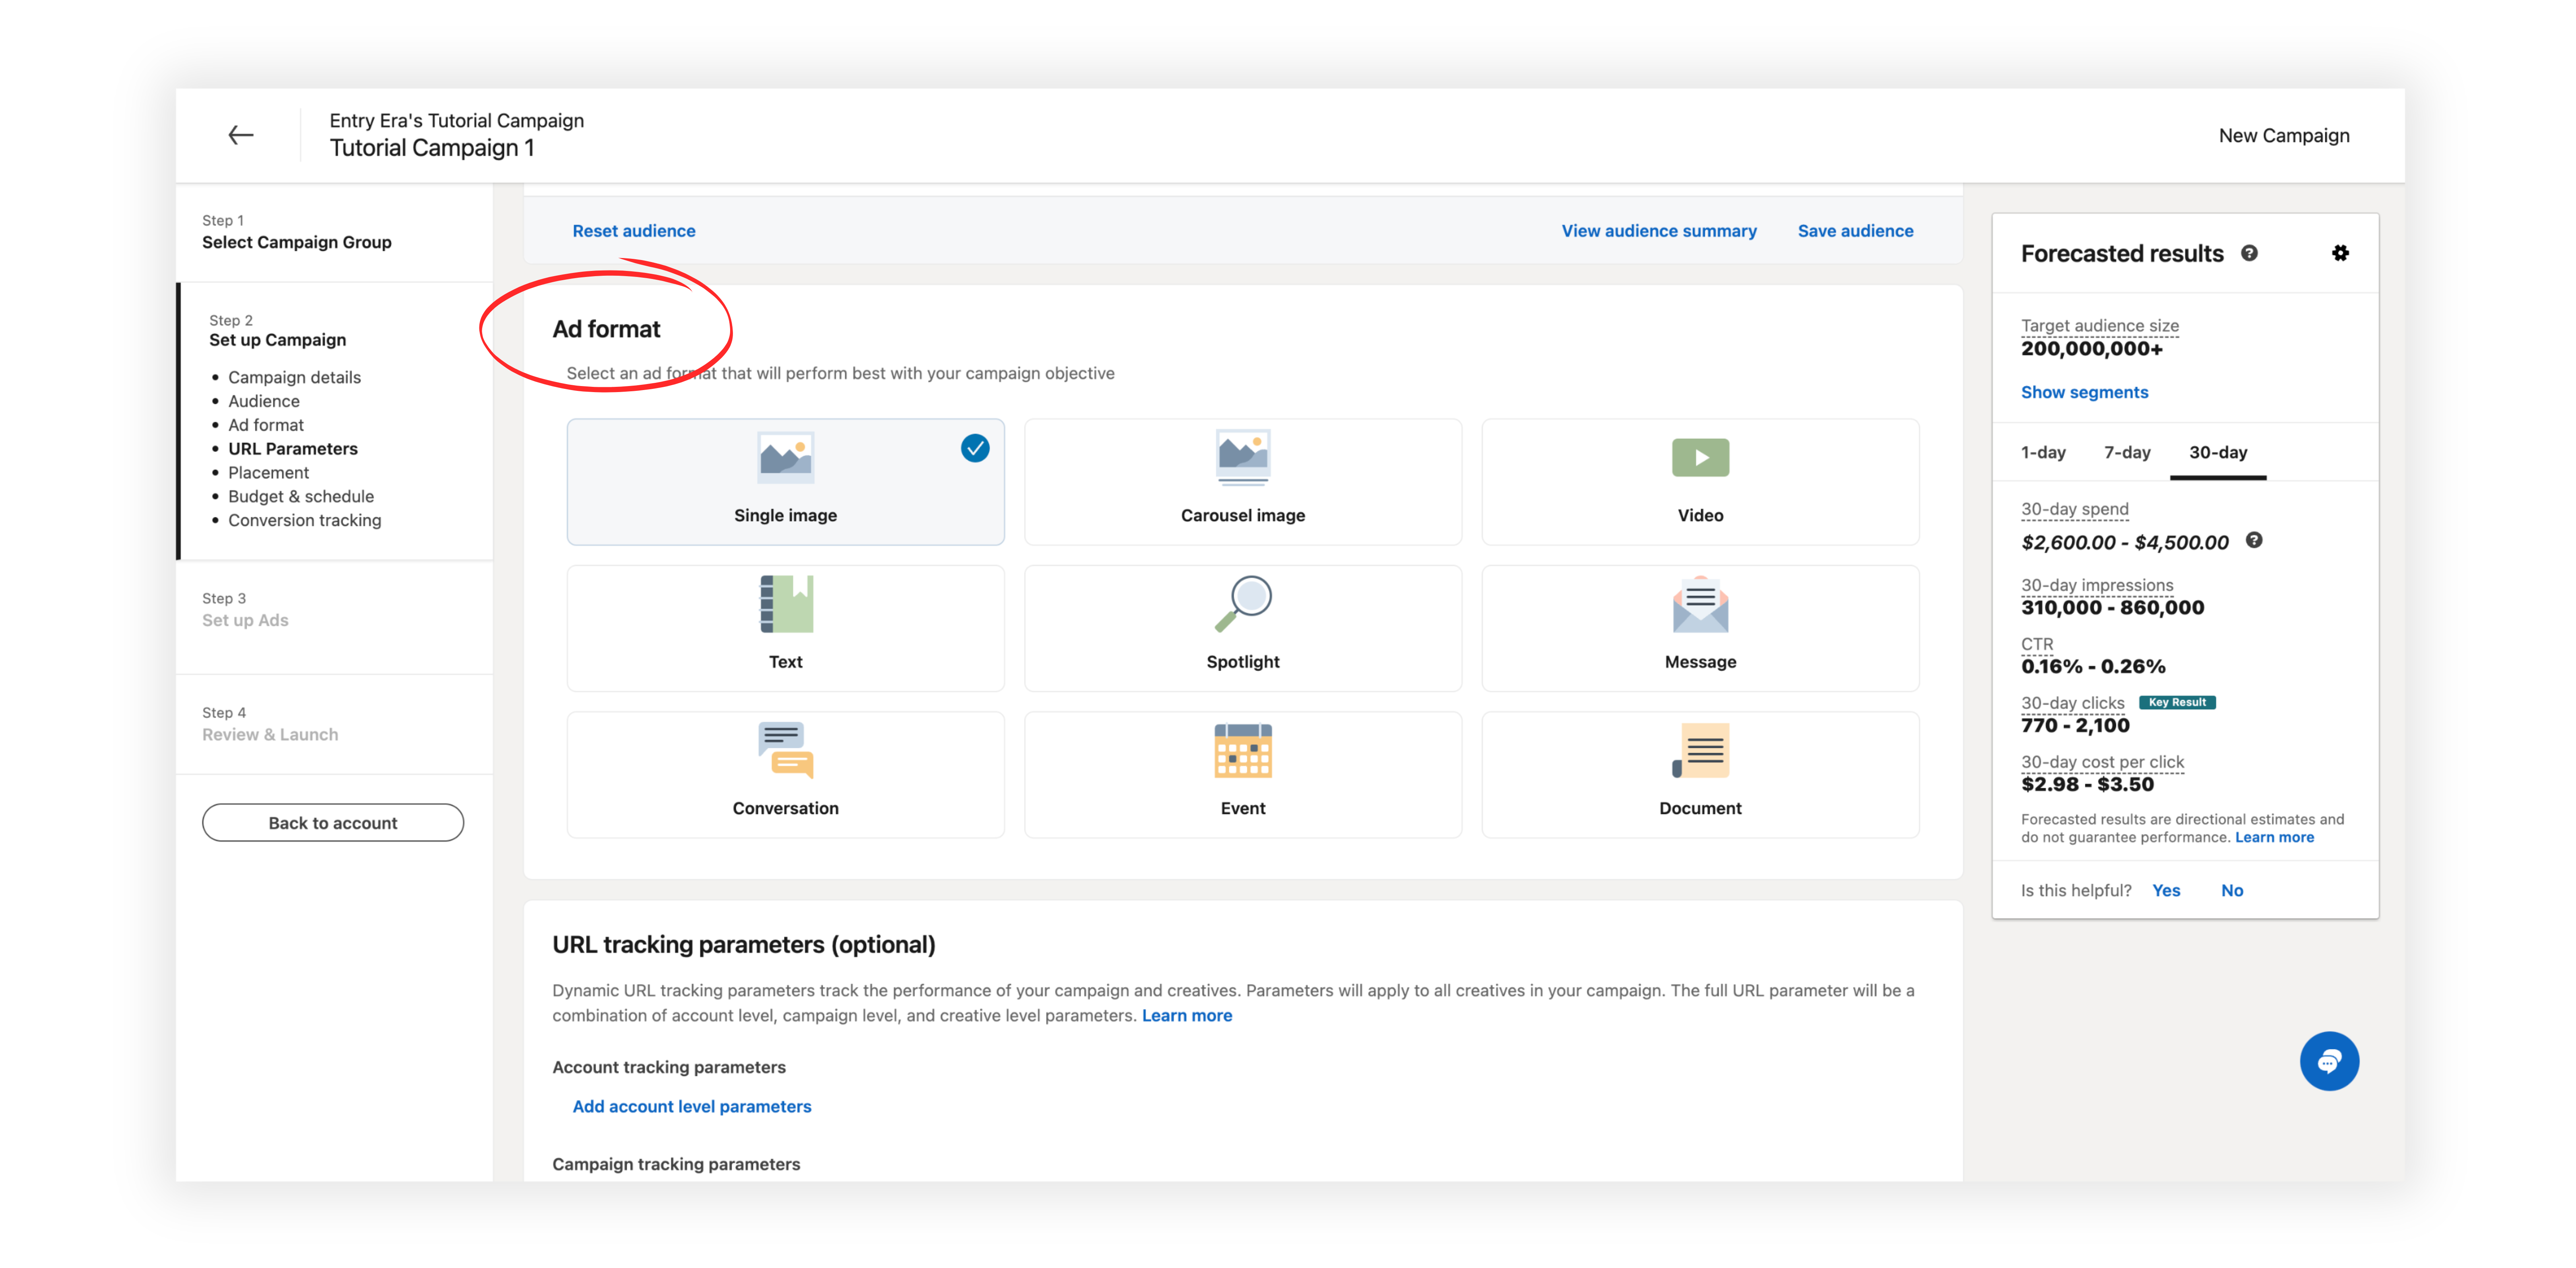Viewport: 2576px width, 1268px height.
Task: Switch to the 1-day forecast view
Action: tap(2042, 452)
